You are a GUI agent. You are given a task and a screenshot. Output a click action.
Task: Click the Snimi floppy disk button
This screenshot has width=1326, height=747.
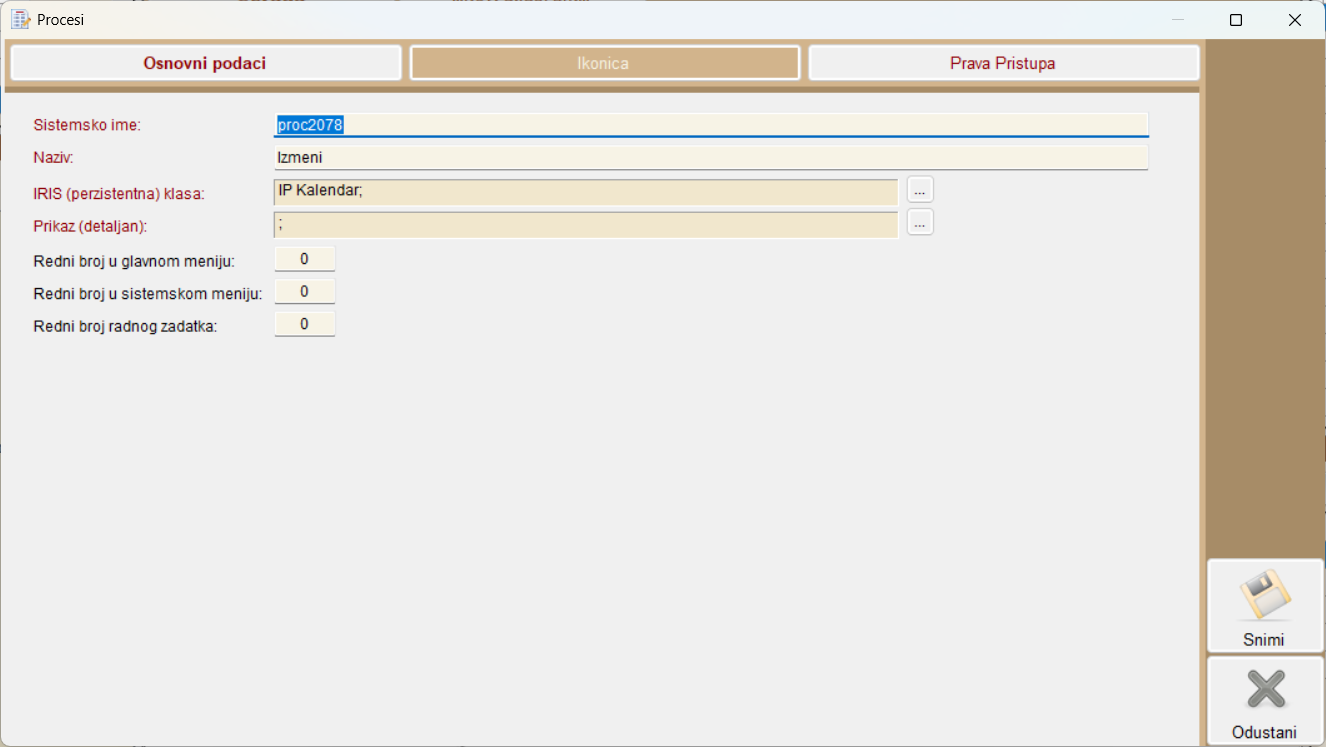click(x=1265, y=606)
